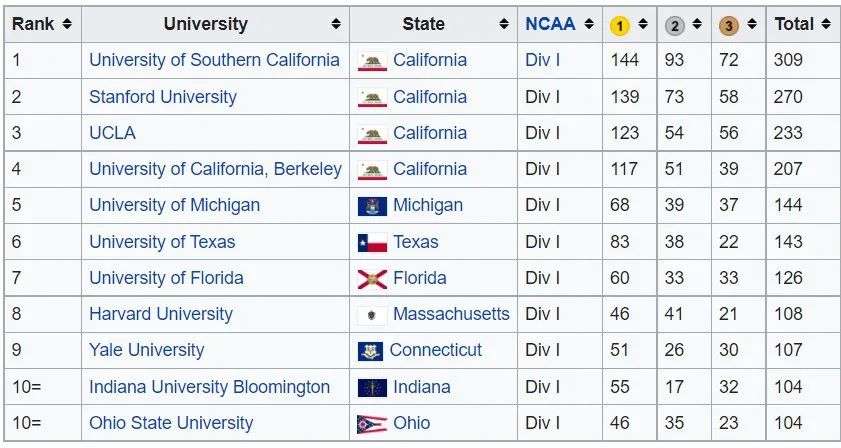Open Indiana University Bloomington link
841x448 pixels.
coord(209,387)
